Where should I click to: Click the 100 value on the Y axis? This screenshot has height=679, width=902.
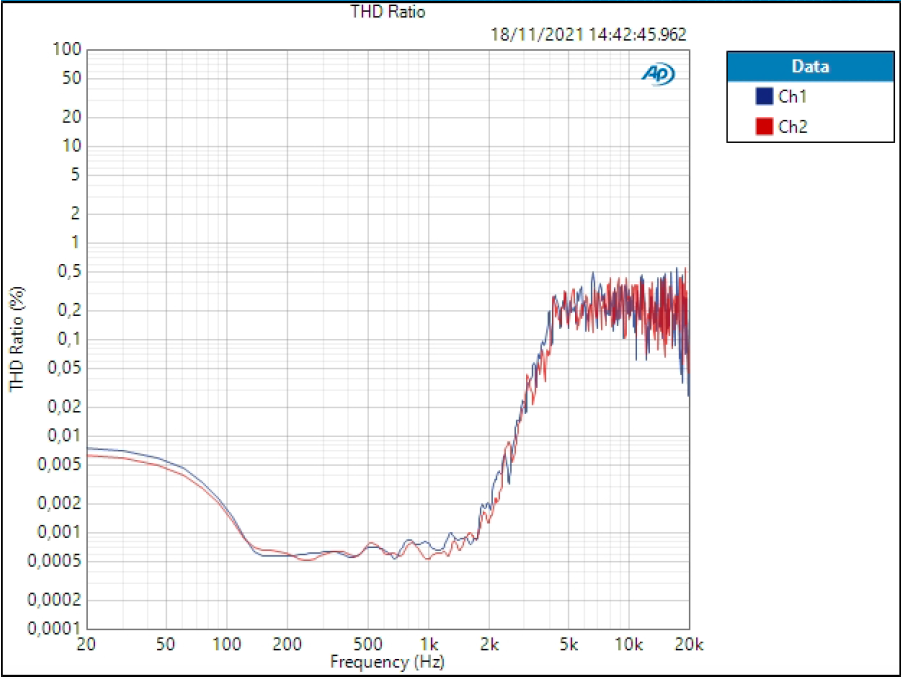coord(67,49)
